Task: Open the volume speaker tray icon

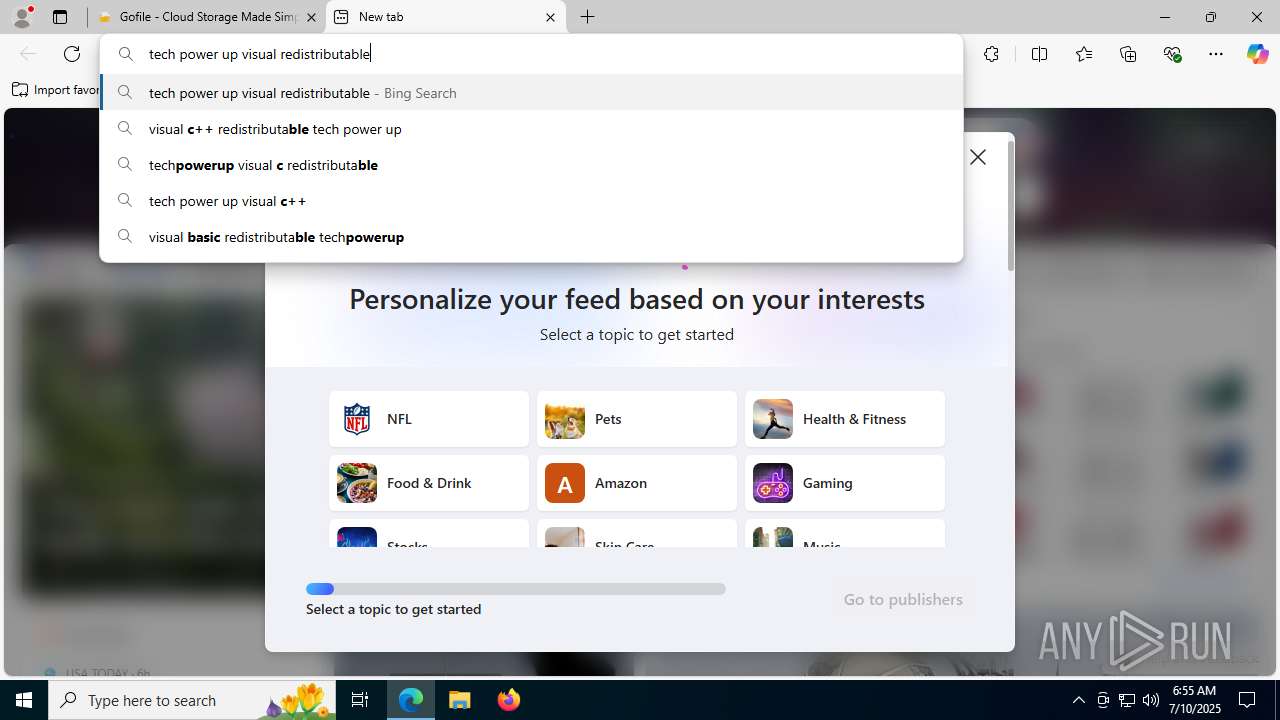Action: click(x=1151, y=700)
